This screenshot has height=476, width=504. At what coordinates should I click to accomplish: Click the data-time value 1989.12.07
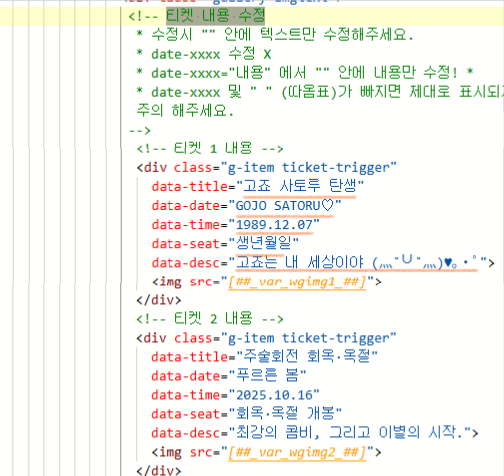point(274,224)
